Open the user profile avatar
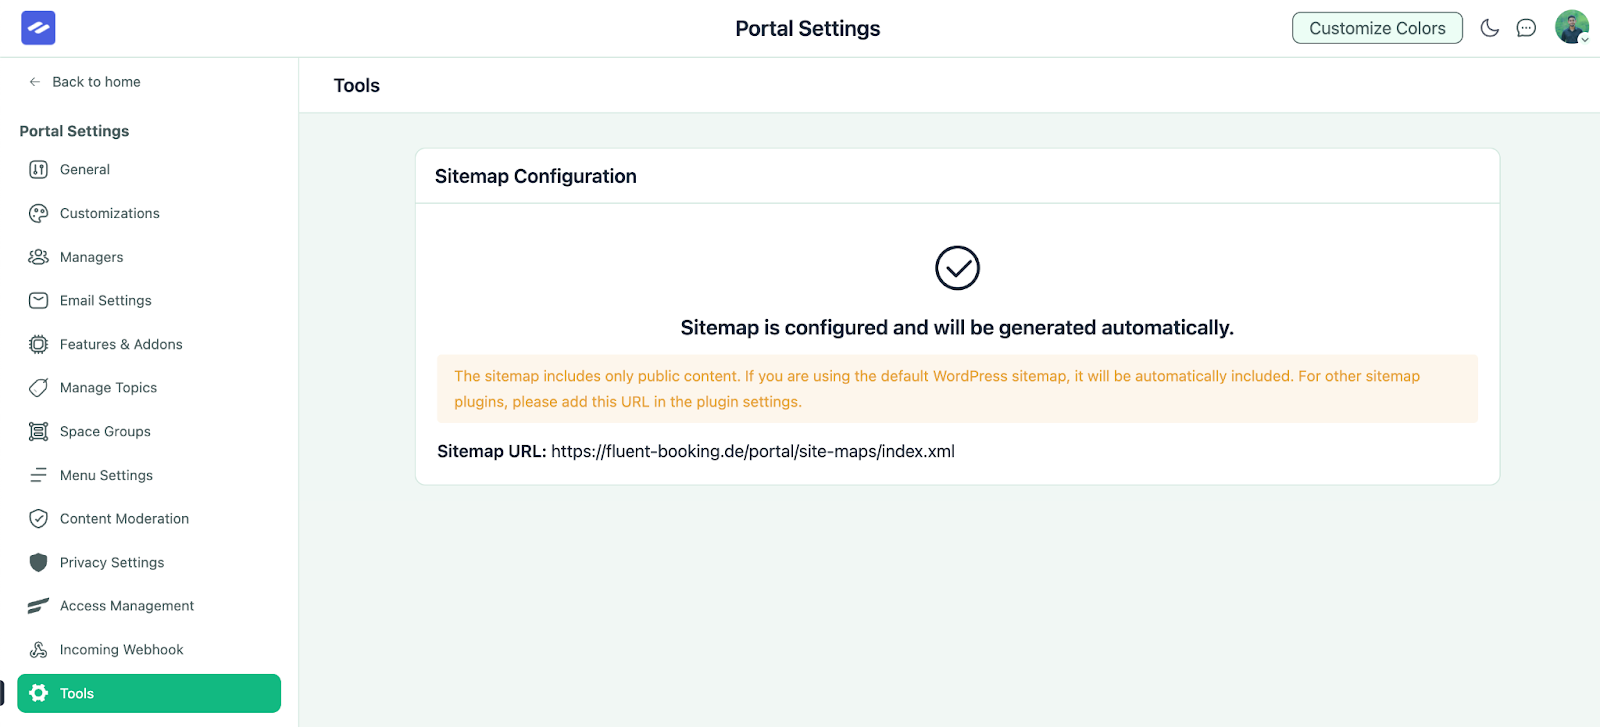Viewport: 1600px width, 727px height. click(1571, 27)
